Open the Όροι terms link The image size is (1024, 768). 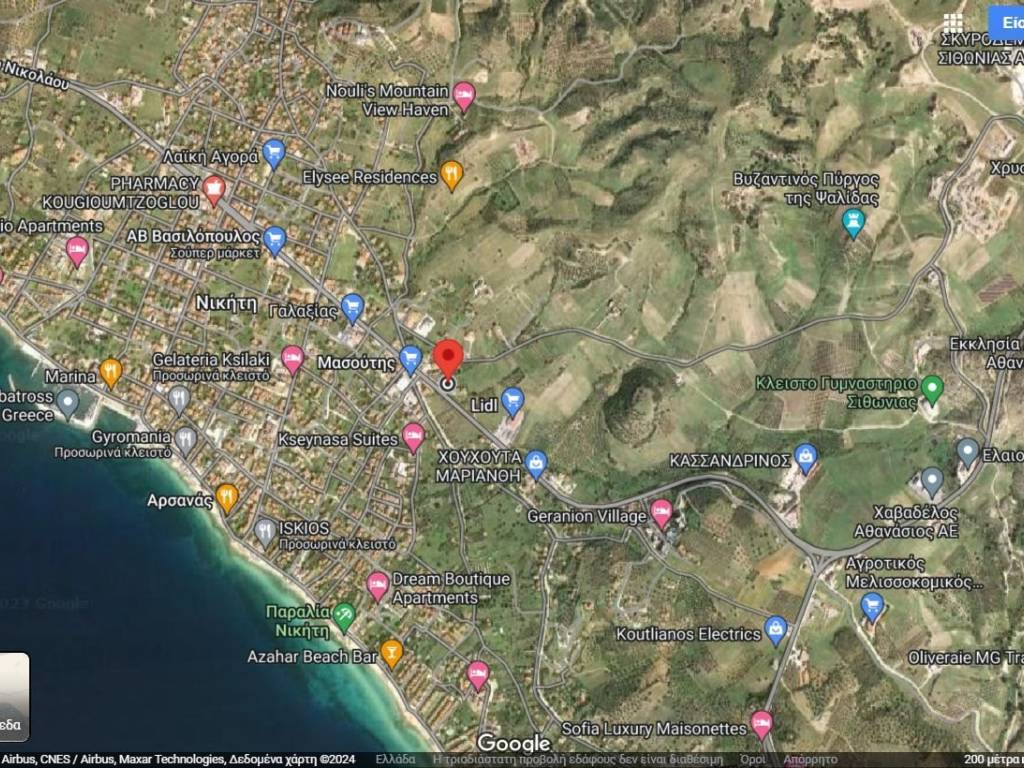click(x=752, y=759)
